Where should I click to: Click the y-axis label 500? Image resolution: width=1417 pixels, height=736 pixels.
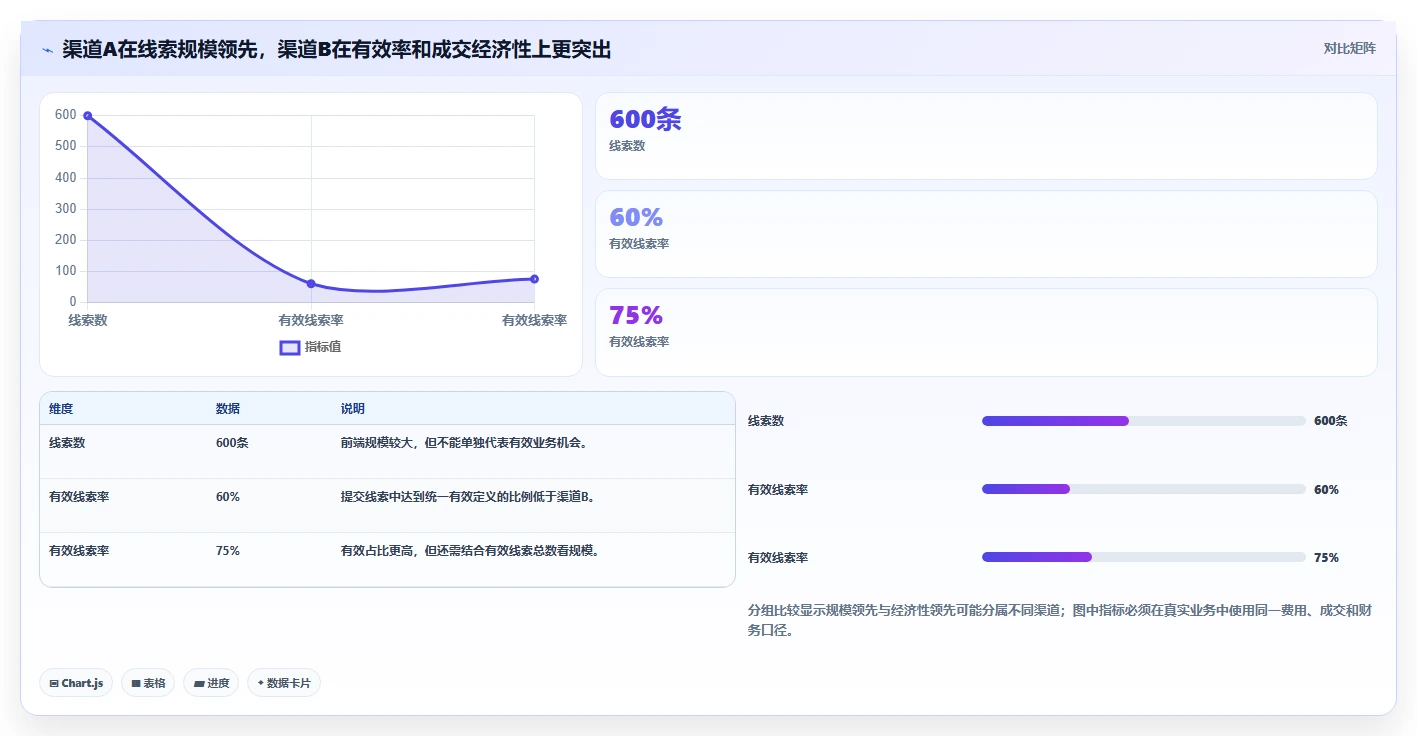point(66,146)
